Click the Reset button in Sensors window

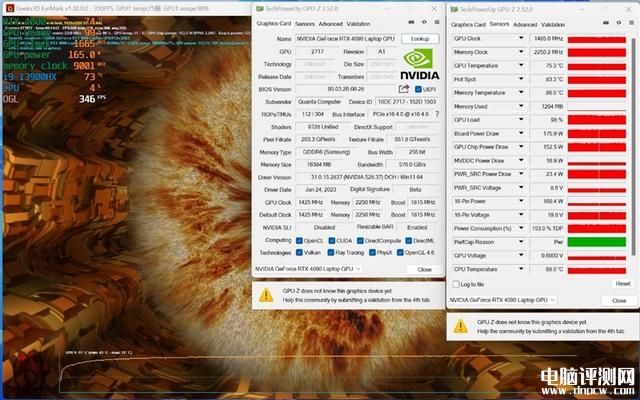point(623,284)
